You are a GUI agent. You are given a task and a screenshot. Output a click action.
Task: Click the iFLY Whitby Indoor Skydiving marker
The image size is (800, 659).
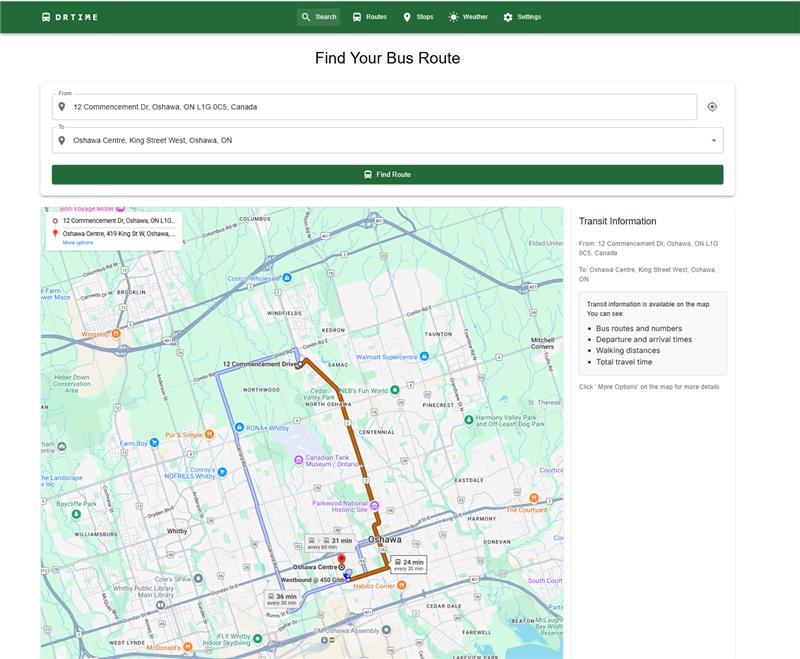click(258, 638)
